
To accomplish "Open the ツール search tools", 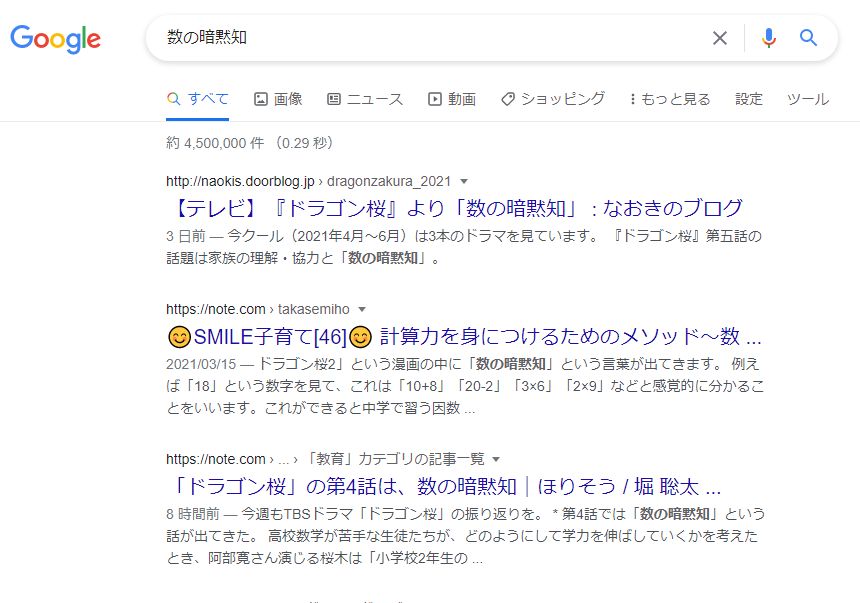I will click(x=808, y=99).
